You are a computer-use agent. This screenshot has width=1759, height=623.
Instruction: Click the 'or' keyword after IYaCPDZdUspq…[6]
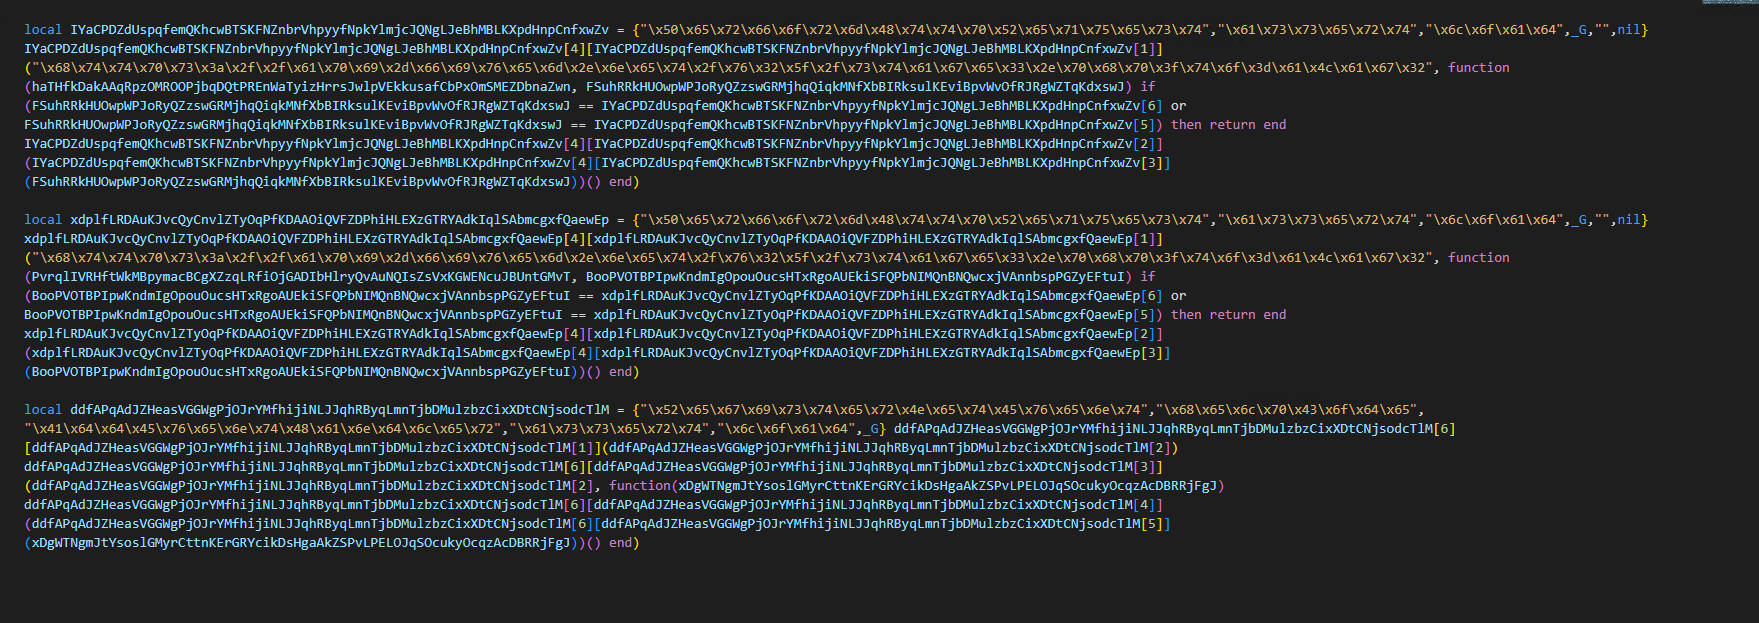[1179, 106]
